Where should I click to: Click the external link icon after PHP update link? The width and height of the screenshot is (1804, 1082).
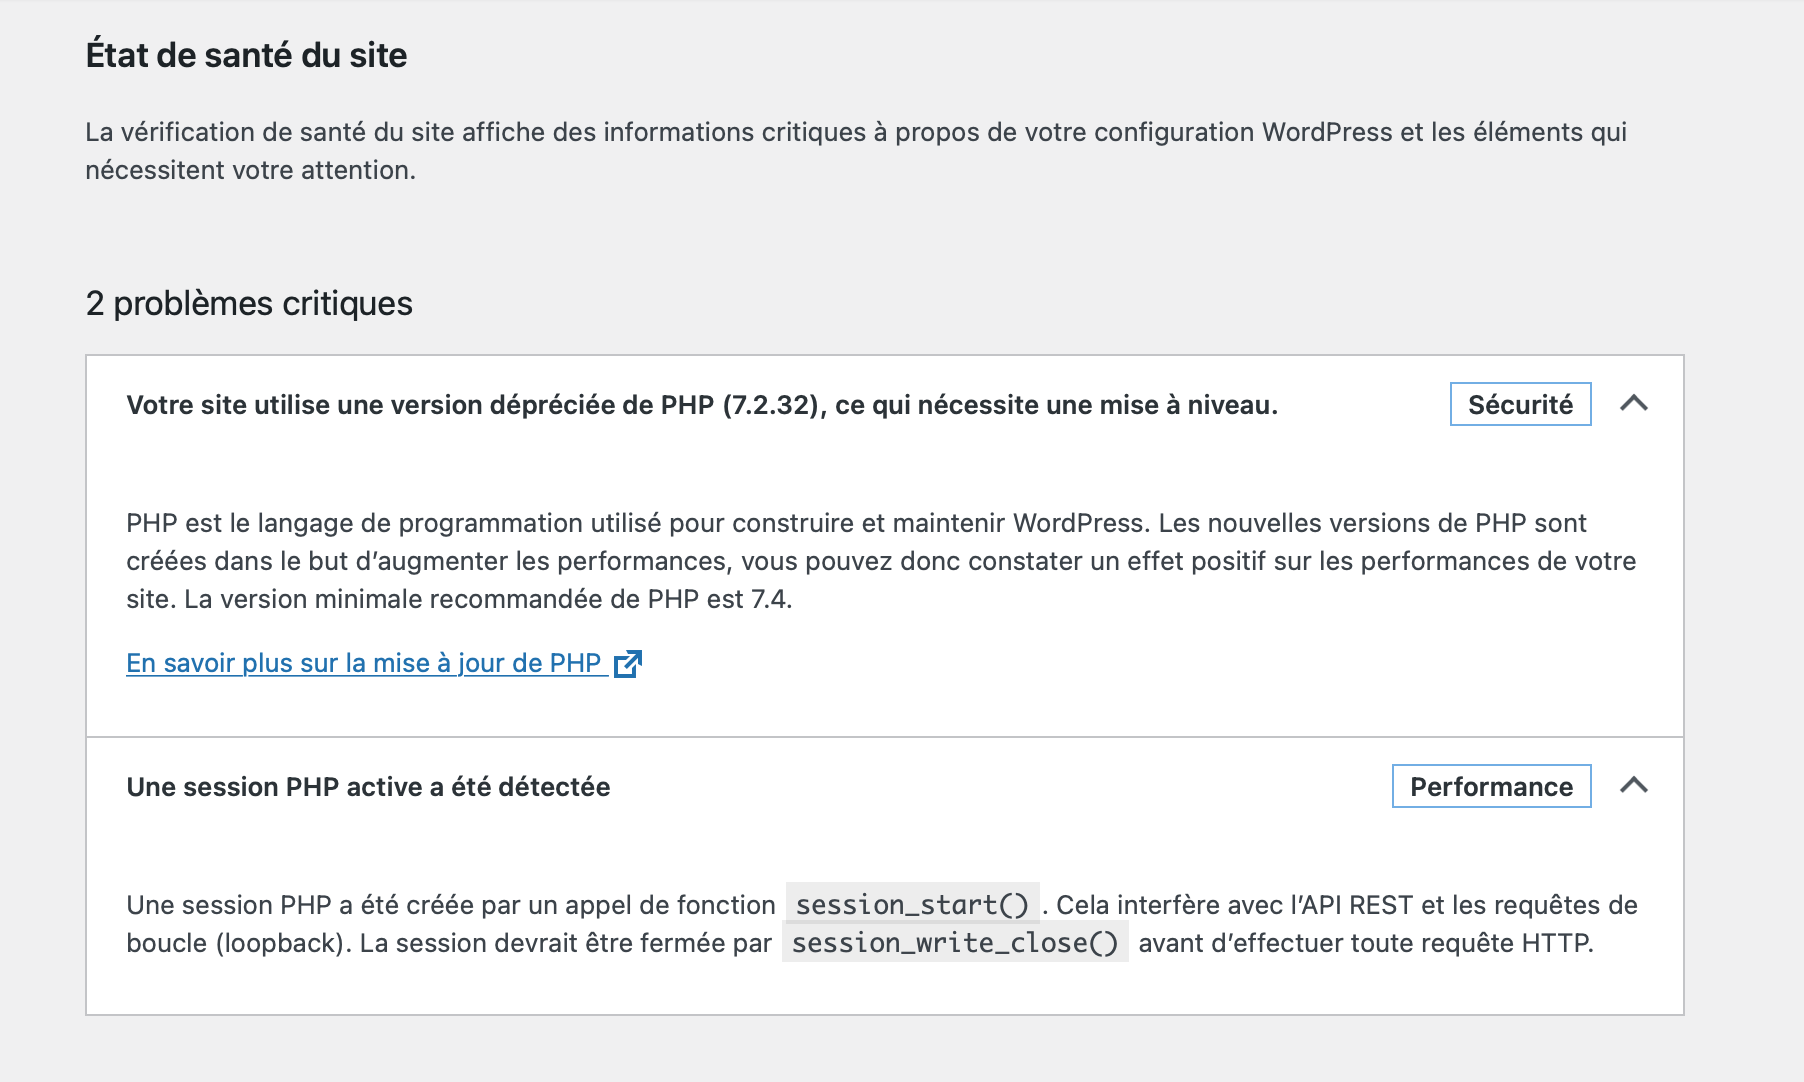(x=627, y=664)
